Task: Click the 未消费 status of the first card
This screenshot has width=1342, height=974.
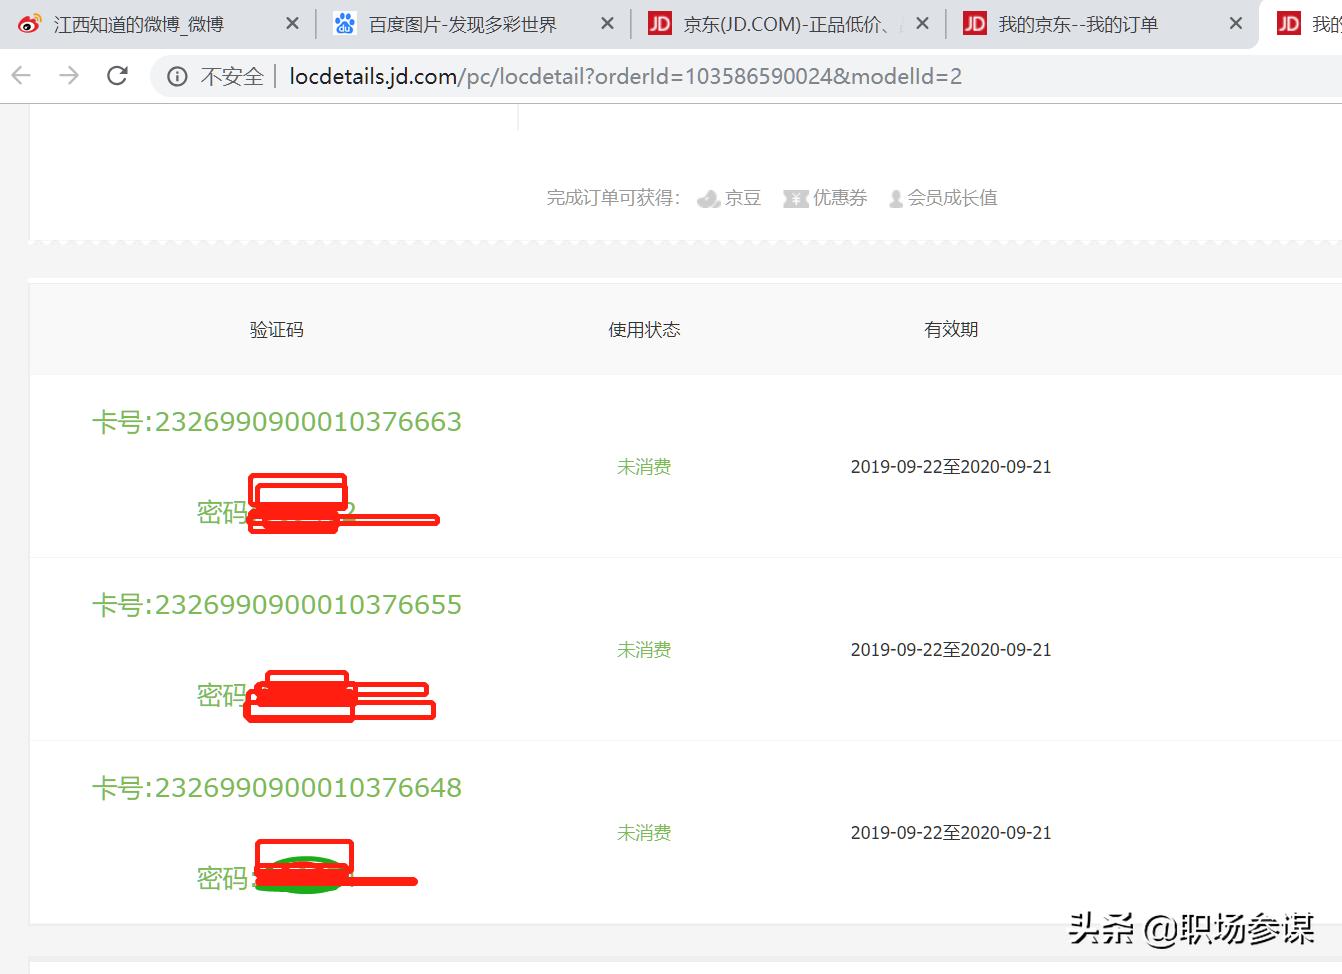Action: (643, 466)
